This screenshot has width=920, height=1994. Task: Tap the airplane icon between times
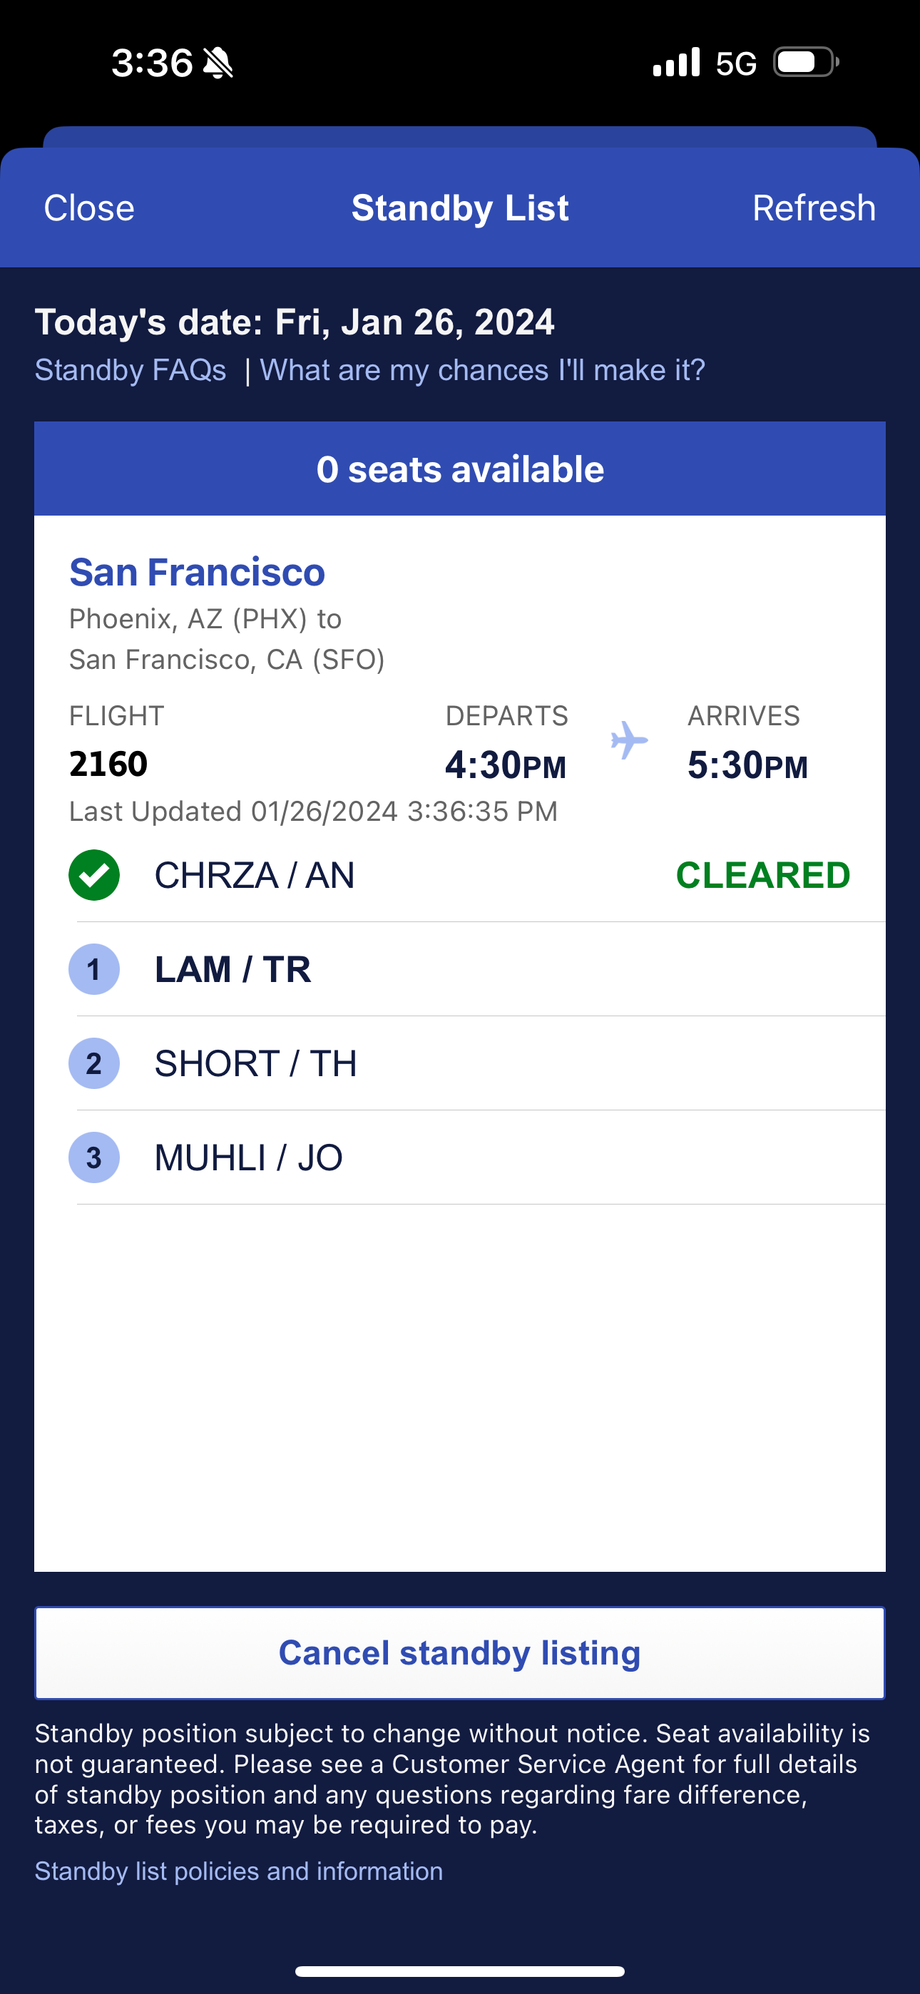pyautogui.click(x=629, y=741)
